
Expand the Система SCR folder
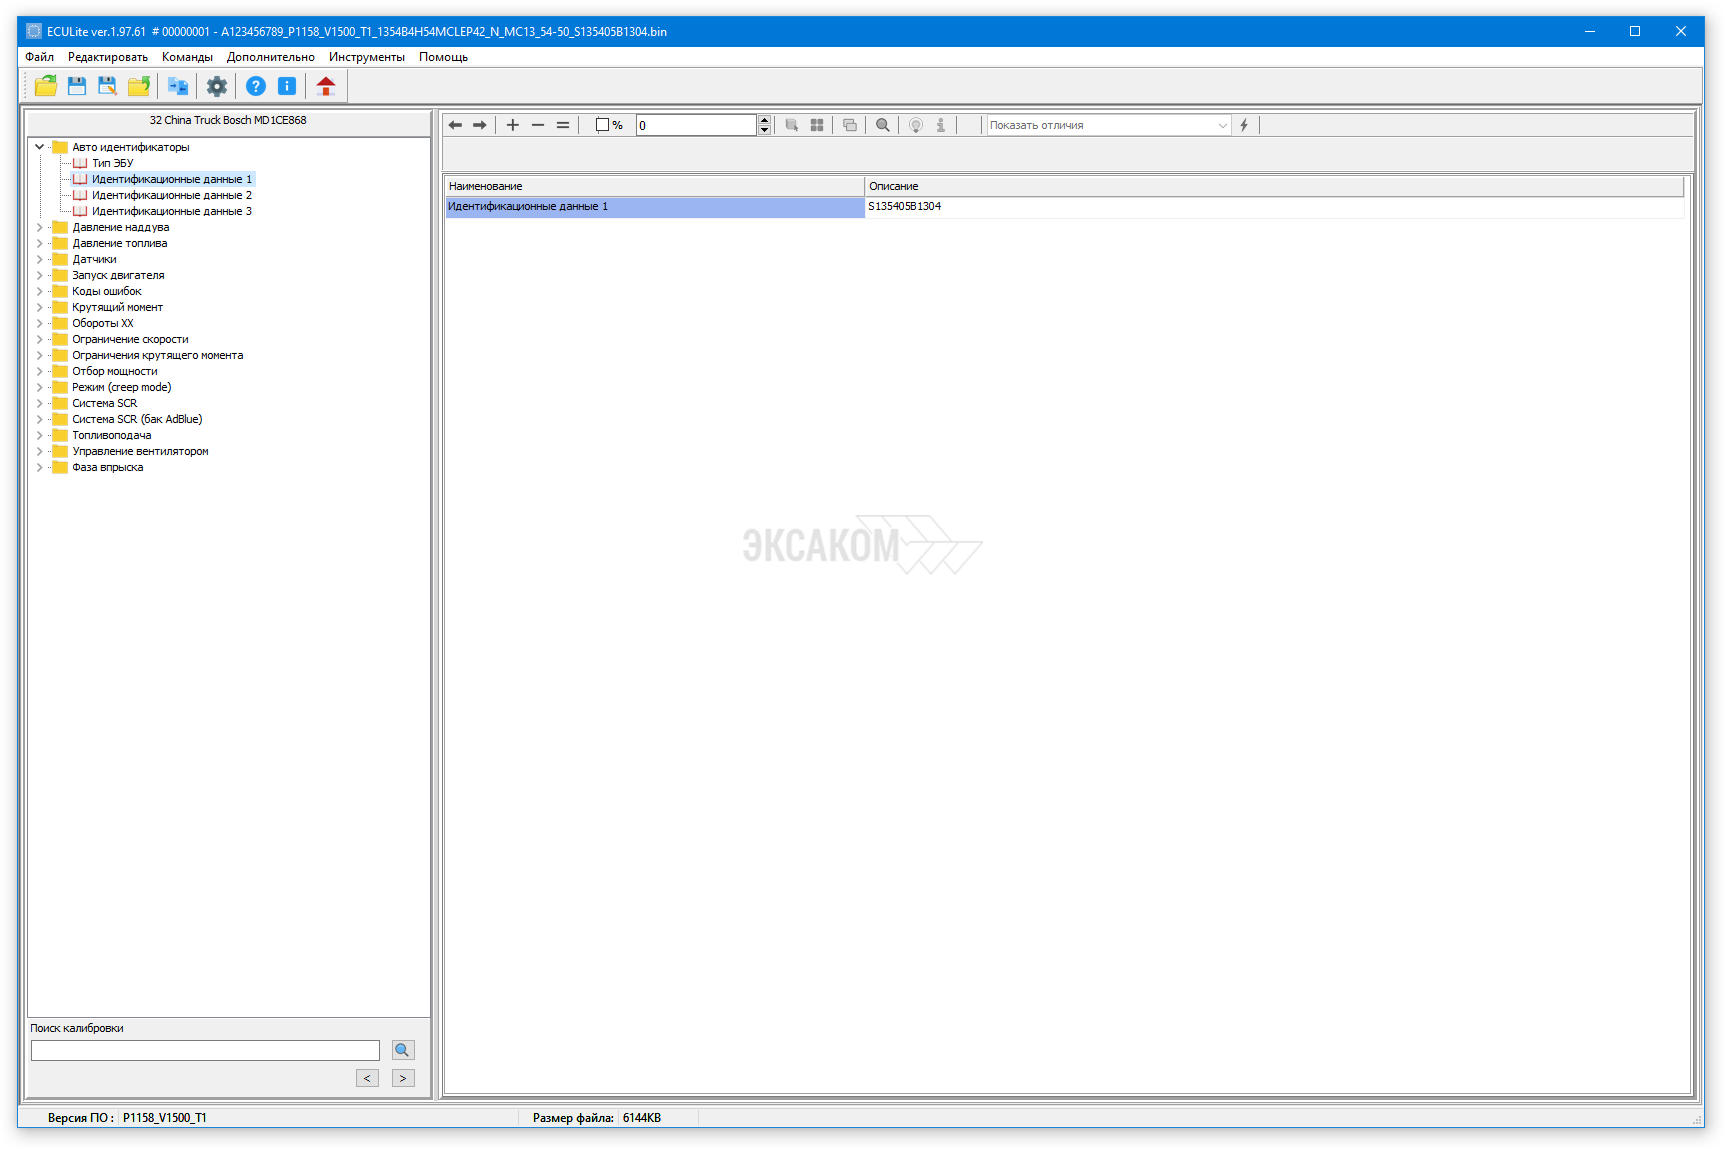[40, 403]
